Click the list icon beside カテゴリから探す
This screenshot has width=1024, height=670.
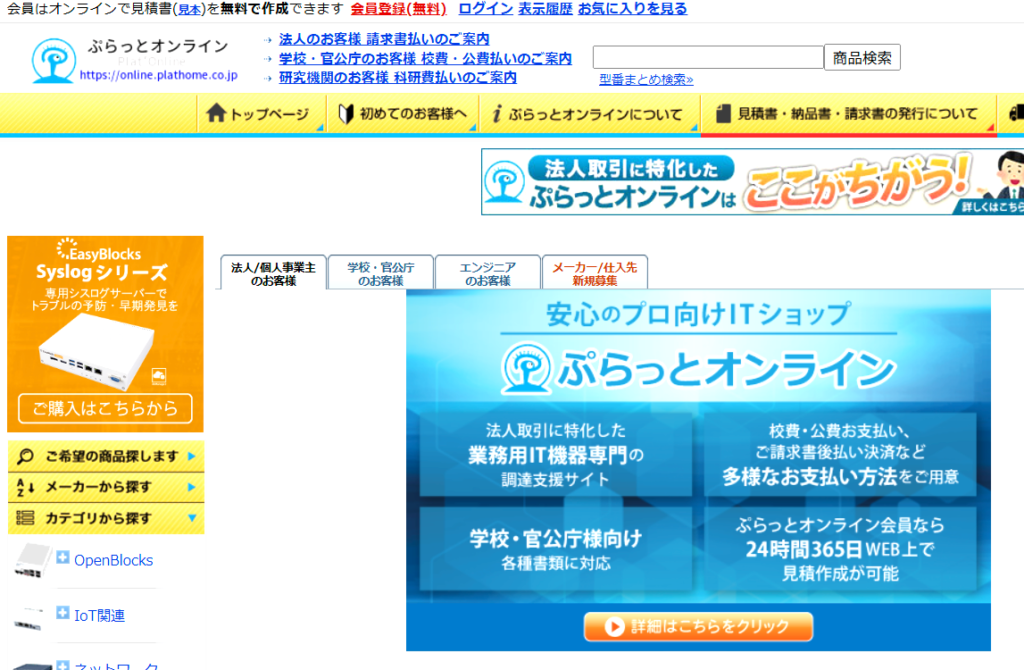25,518
